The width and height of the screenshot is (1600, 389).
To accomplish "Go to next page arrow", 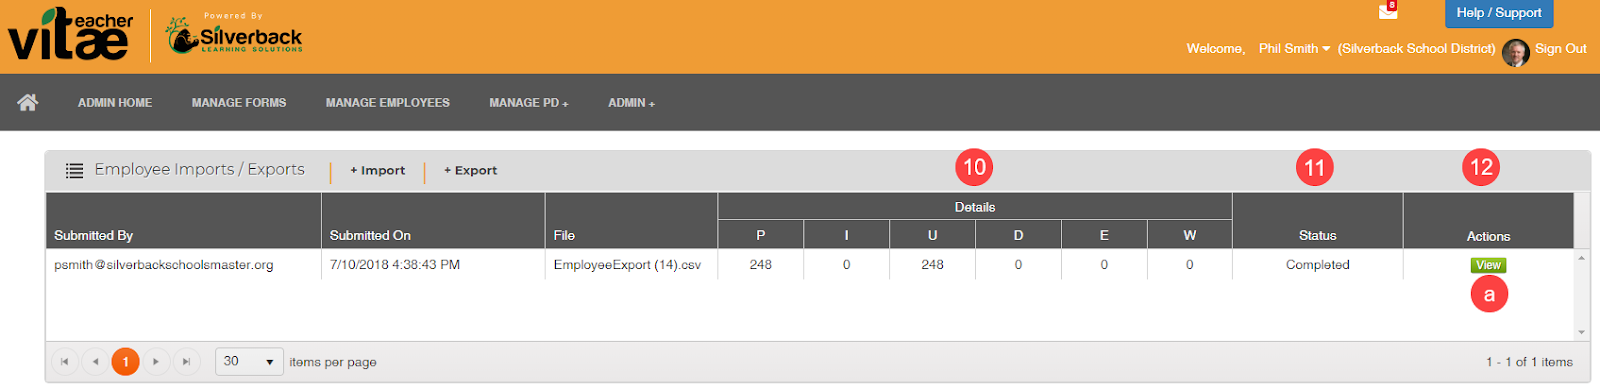I will tap(156, 362).
